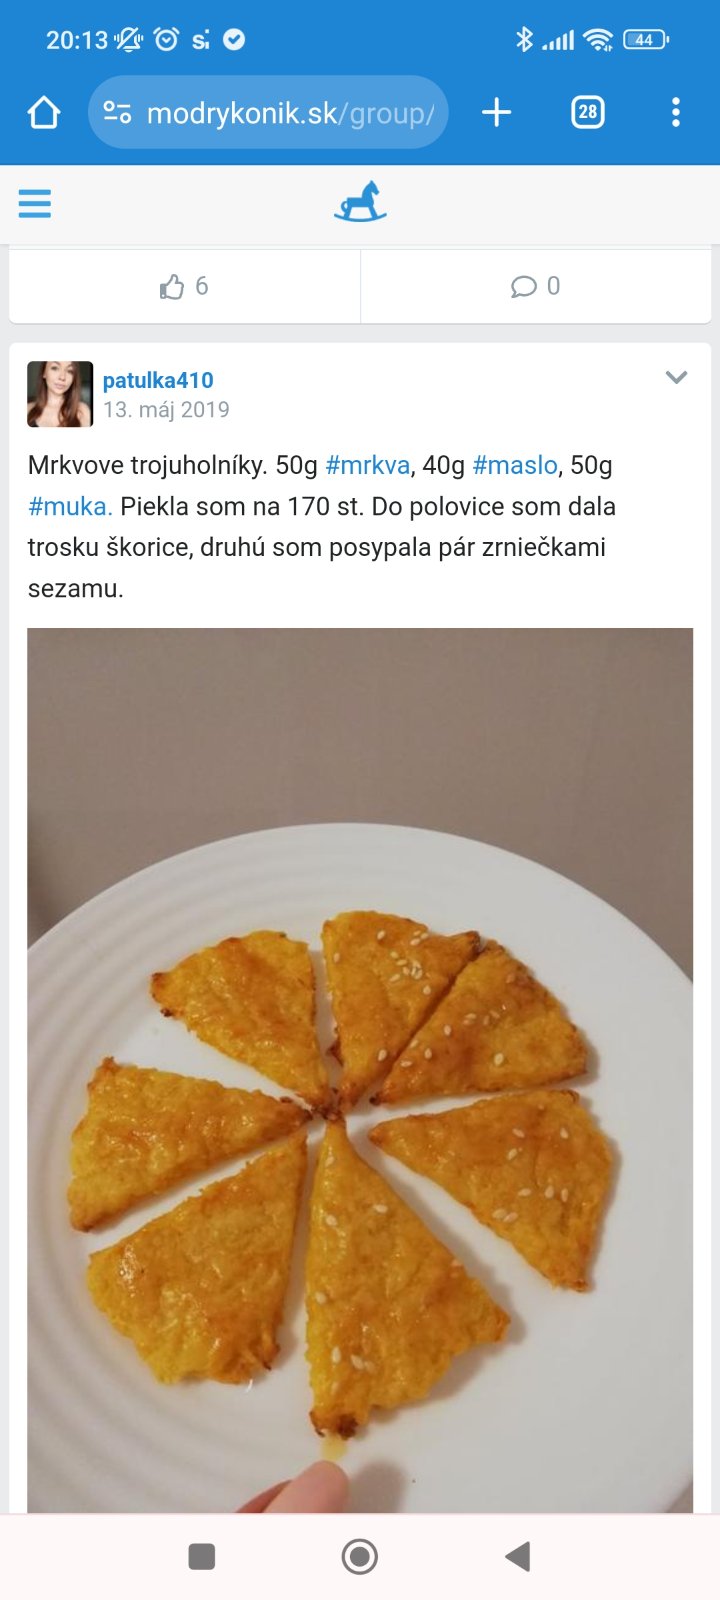Open comments with speech bubble icon
Image resolution: width=720 pixels, height=1600 pixels.
[523, 287]
